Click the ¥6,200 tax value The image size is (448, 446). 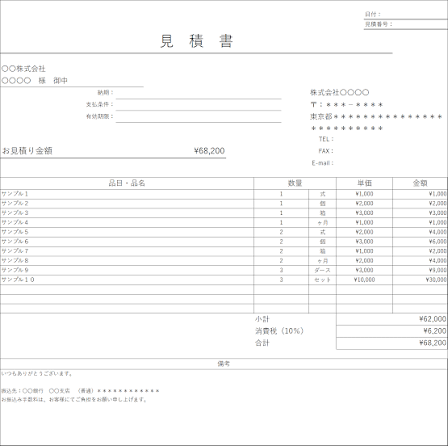coord(392,331)
